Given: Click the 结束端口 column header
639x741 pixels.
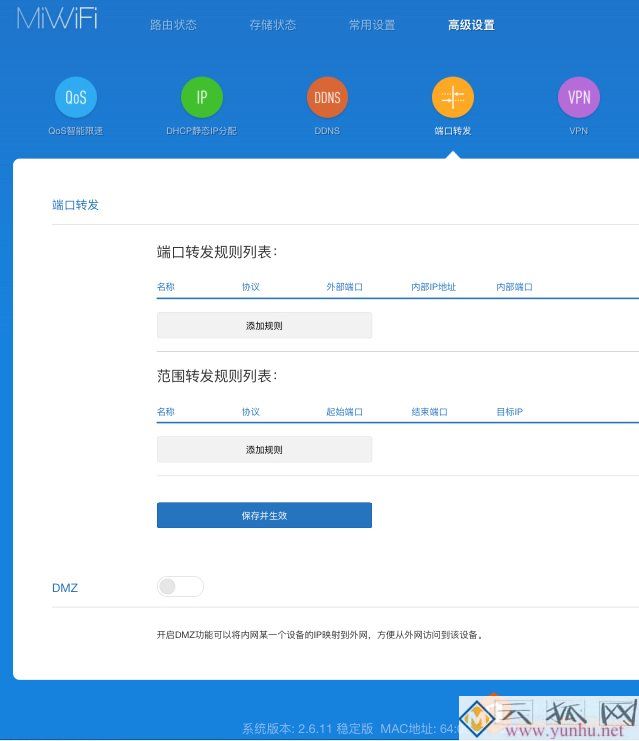Looking at the screenshot, I should (429, 412).
